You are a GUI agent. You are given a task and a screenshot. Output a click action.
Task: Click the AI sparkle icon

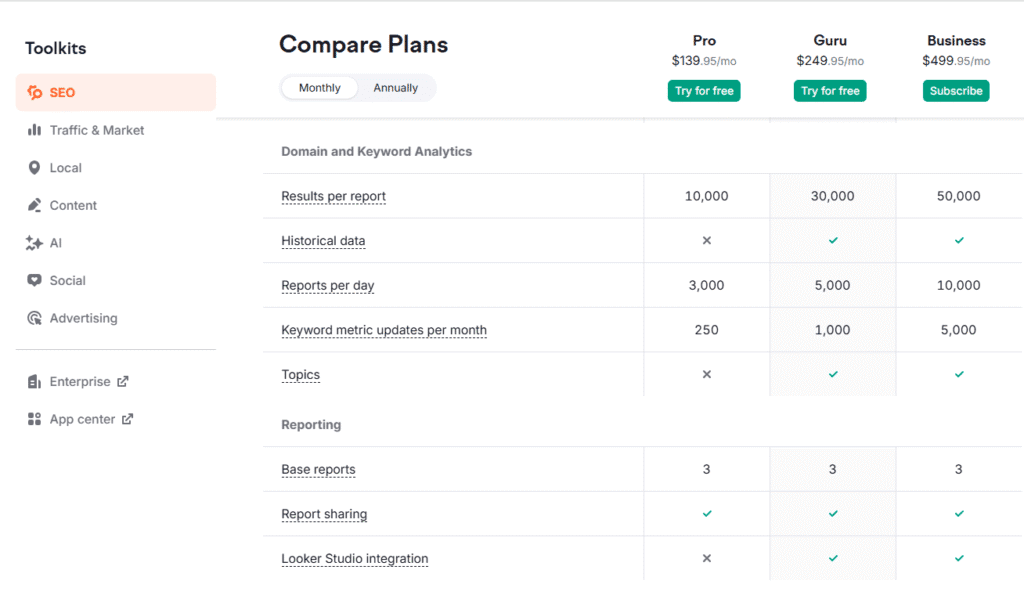pyautogui.click(x=35, y=243)
